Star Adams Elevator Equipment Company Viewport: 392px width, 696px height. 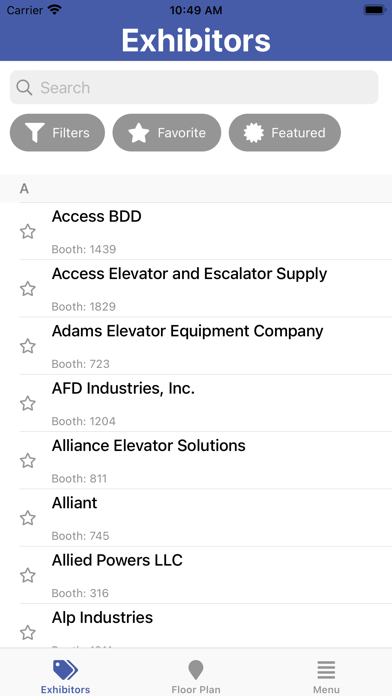coord(28,346)
